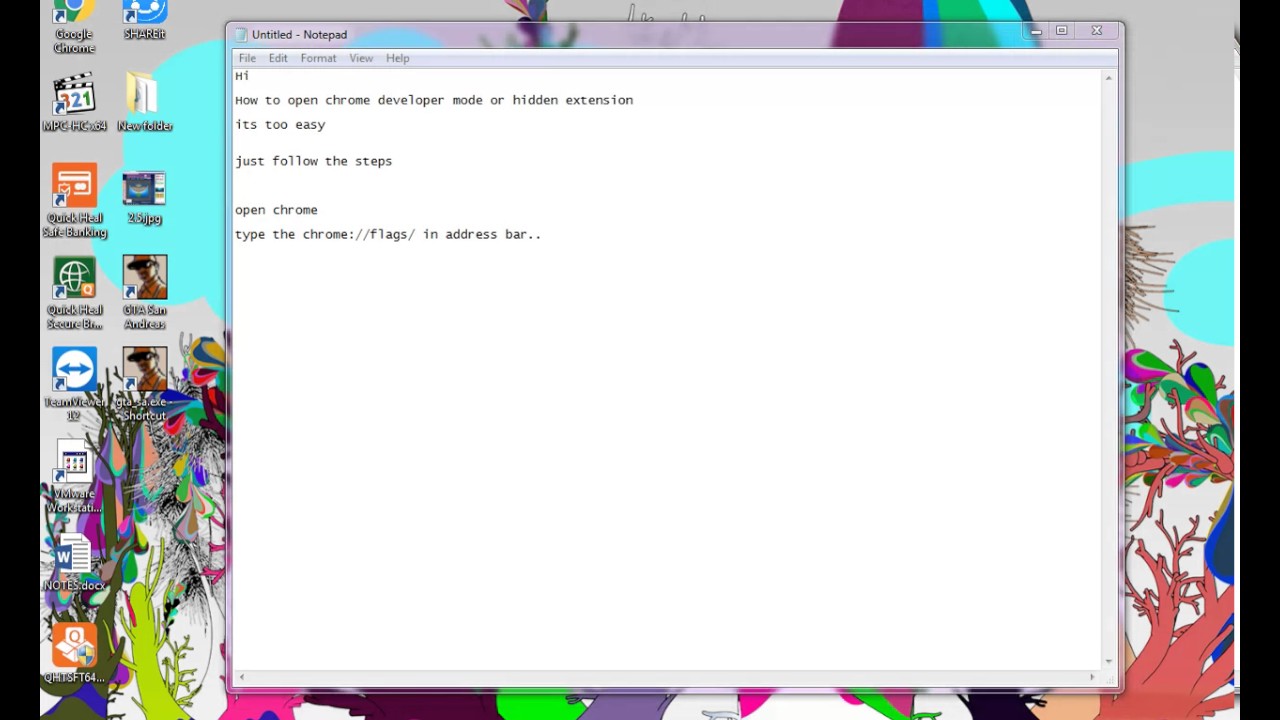Open the Format menu in Notepad
The image size is (1280, 720).
318,58
